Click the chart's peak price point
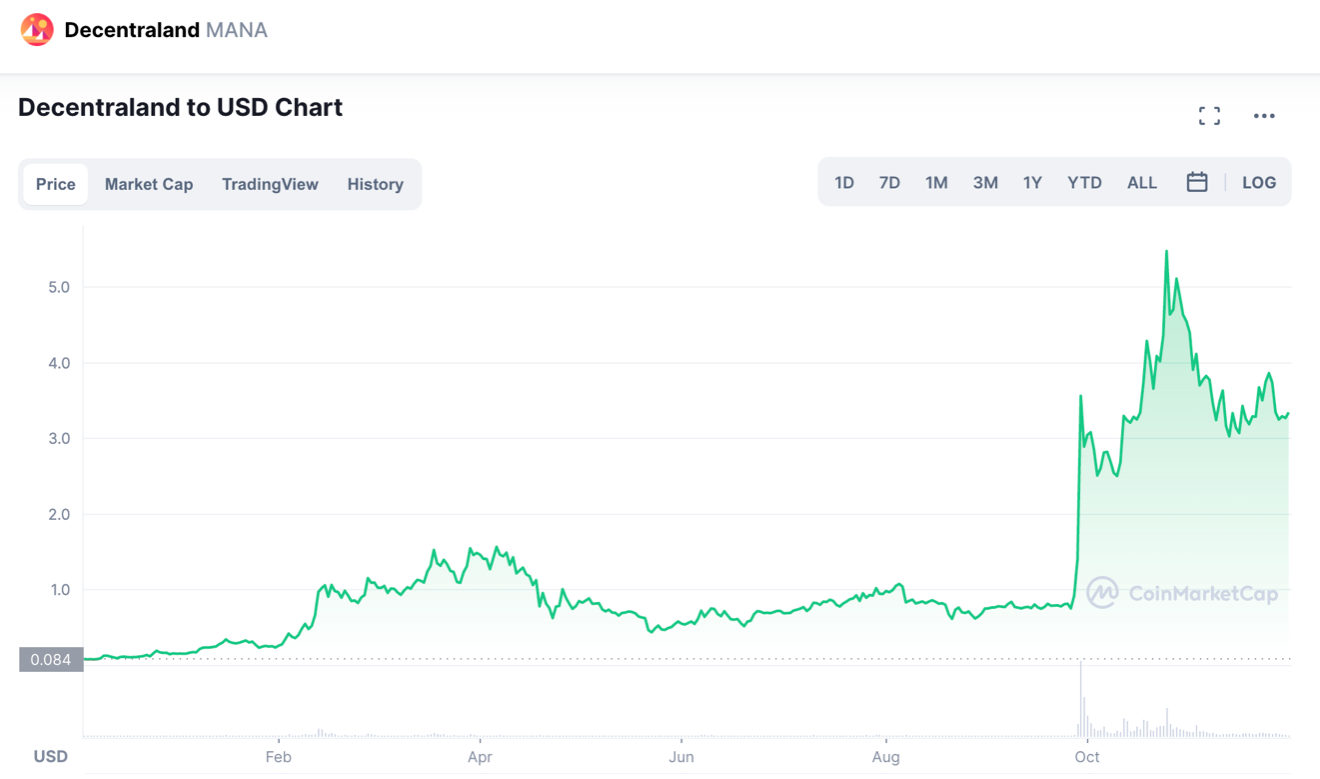This screenshot has height=779, width=1320. [x=1166, y=251]
